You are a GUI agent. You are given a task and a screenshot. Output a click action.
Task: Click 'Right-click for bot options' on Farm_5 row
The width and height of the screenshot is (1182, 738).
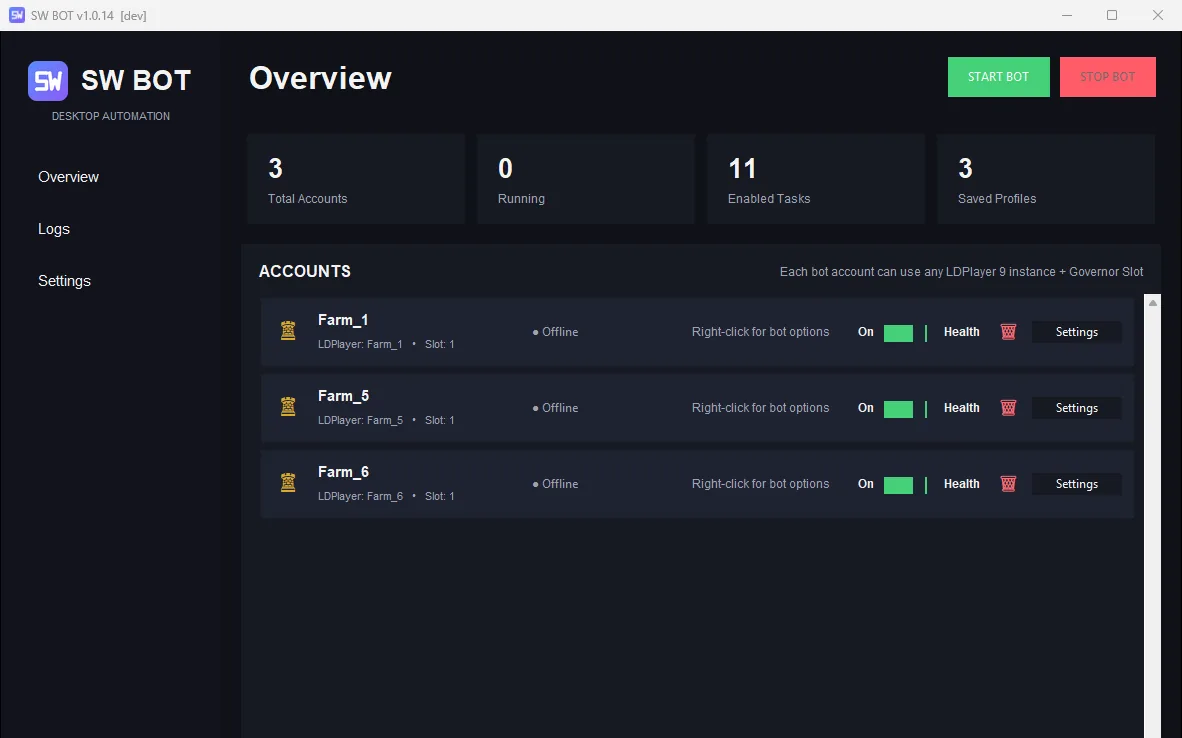tap(761, 408)
